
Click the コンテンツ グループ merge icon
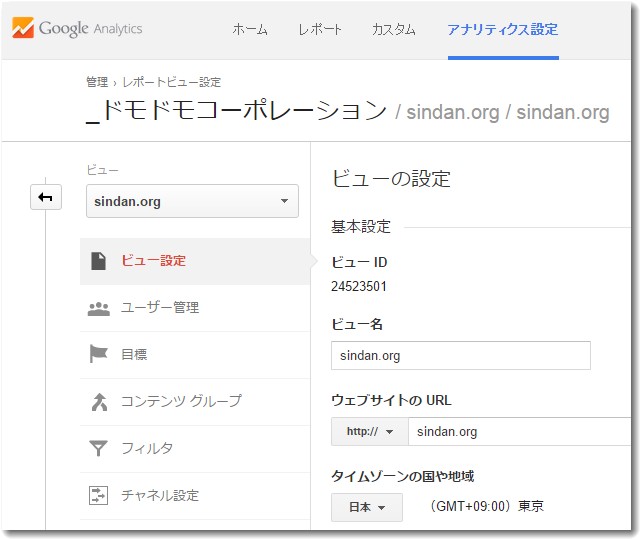(x=99, y=402)
